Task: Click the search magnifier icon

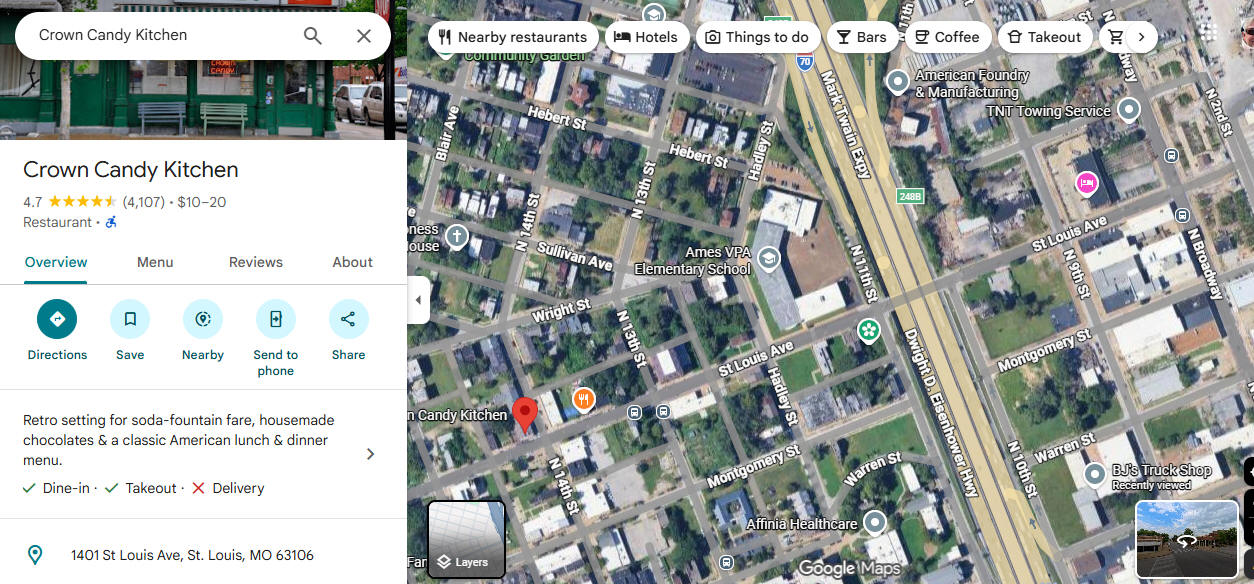Action: click(313, 36)
